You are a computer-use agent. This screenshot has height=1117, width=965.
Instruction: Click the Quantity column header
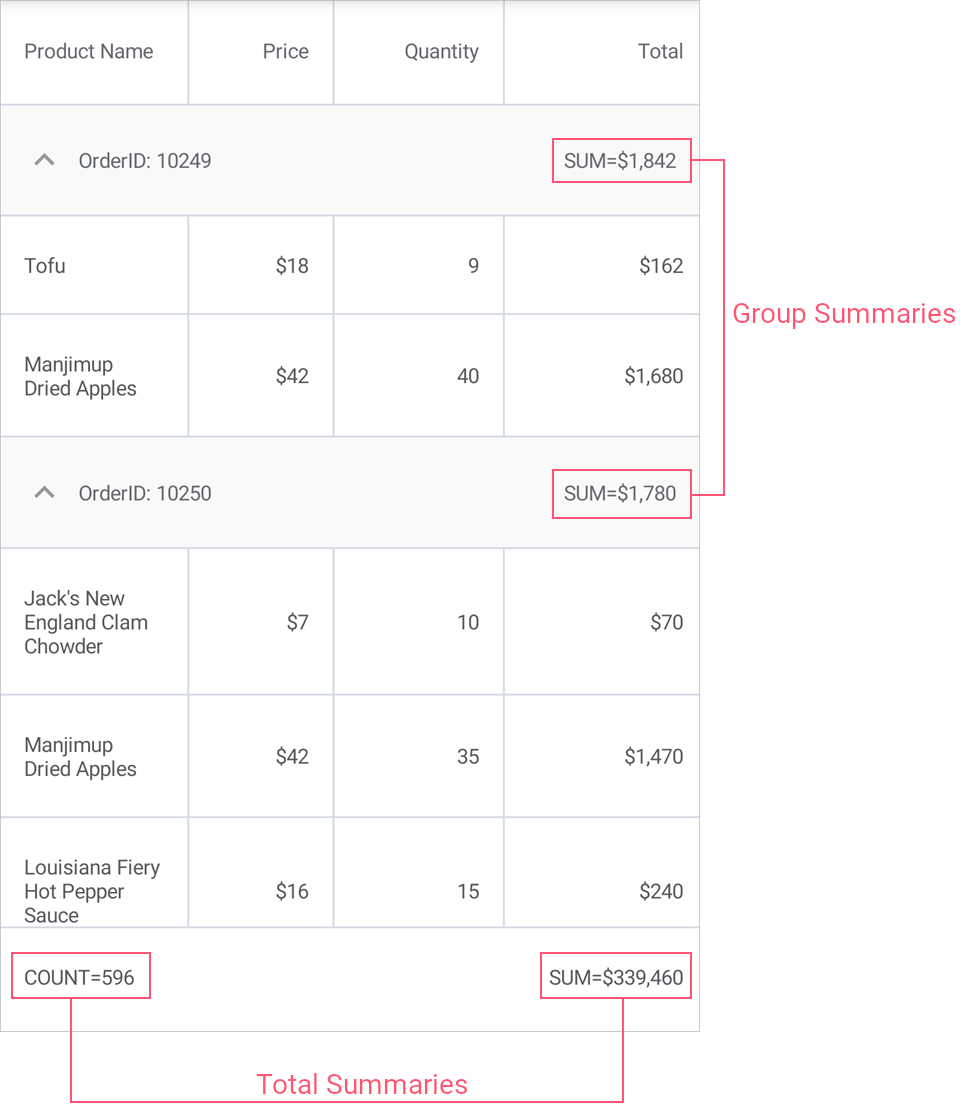coord(441,52)
